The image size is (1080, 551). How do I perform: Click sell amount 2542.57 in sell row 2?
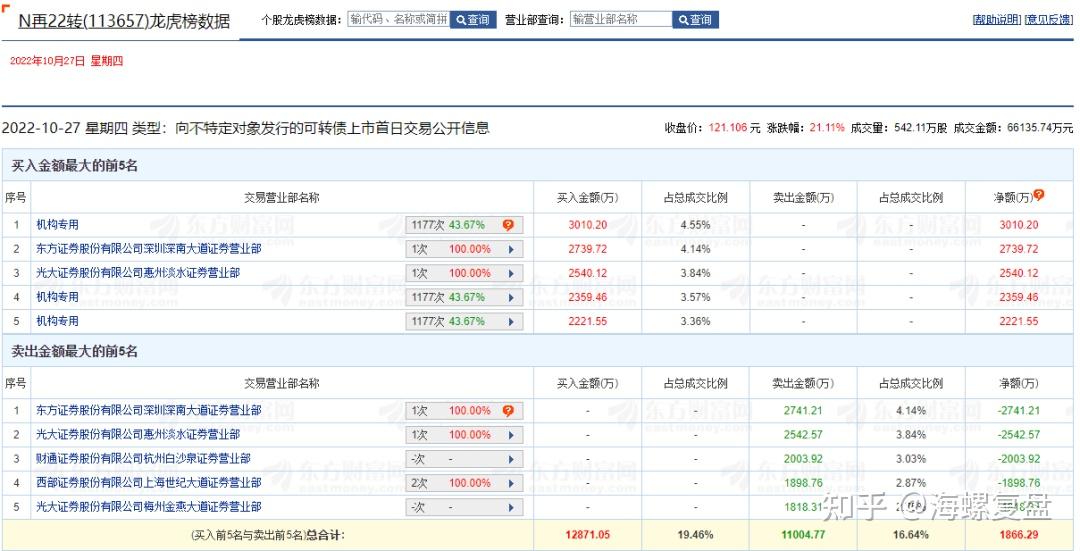803,435
